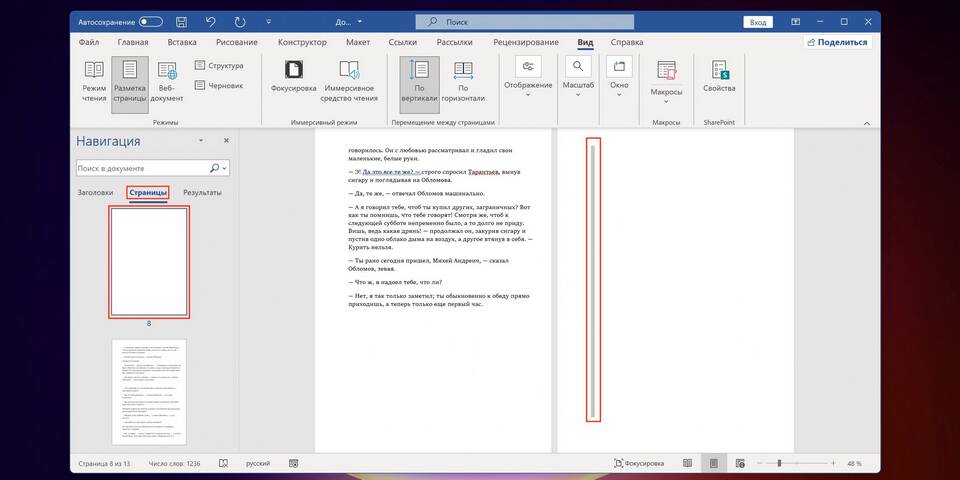Viewport: 960px width, 480px height.
Task: Toggle По вертикали page movement
Action: tap(420, 80)
